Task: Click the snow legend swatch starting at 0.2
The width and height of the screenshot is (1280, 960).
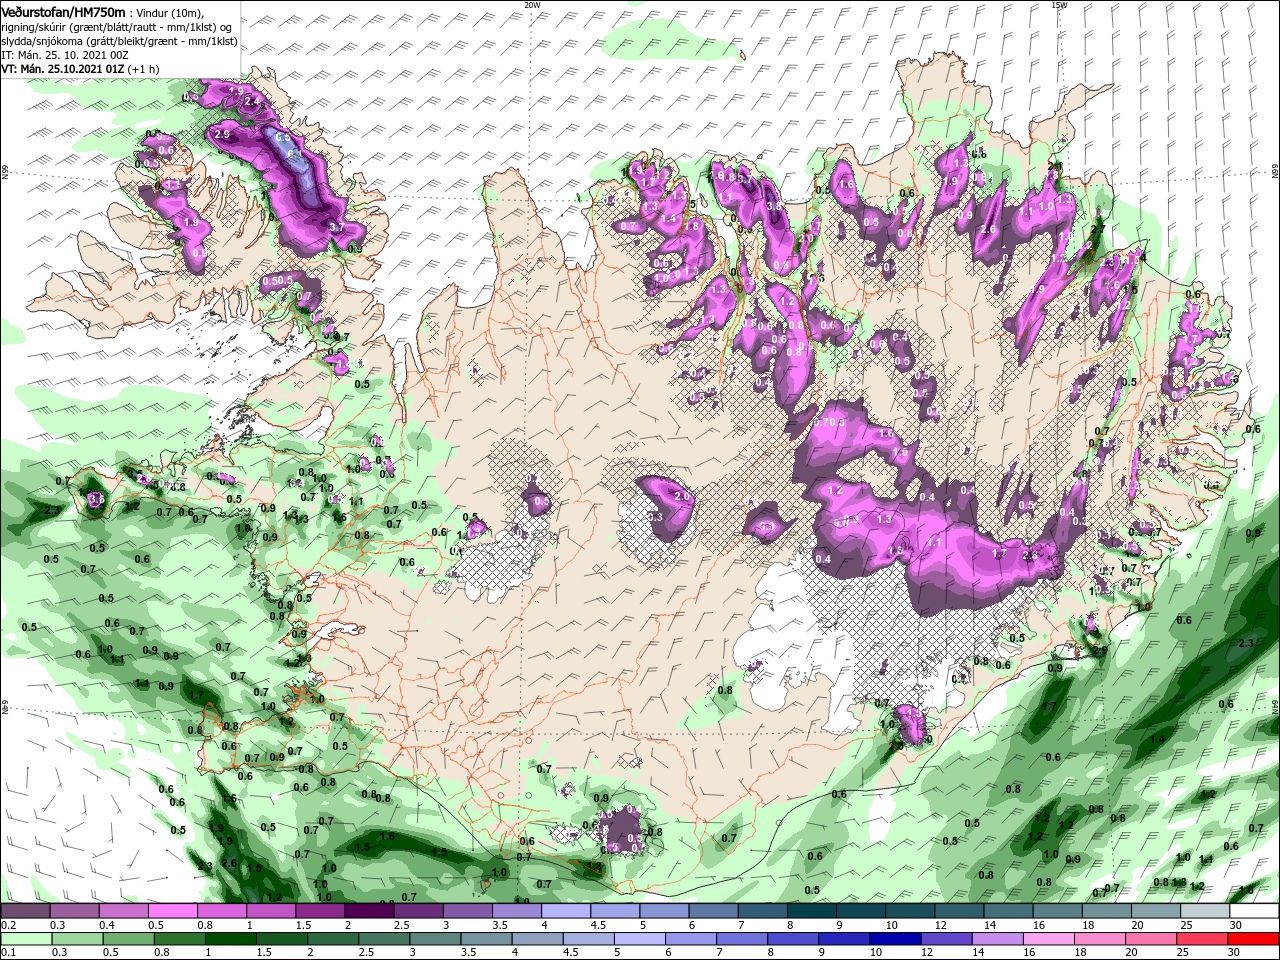Action: click(x=25, y=911)
